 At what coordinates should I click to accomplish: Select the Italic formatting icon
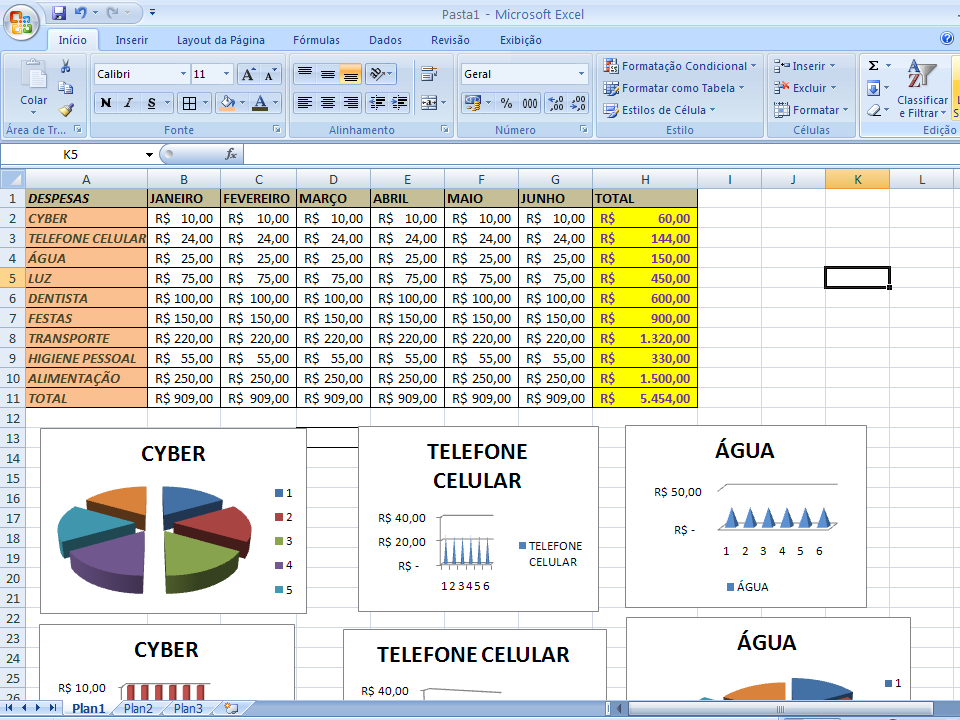pos(128,103)
